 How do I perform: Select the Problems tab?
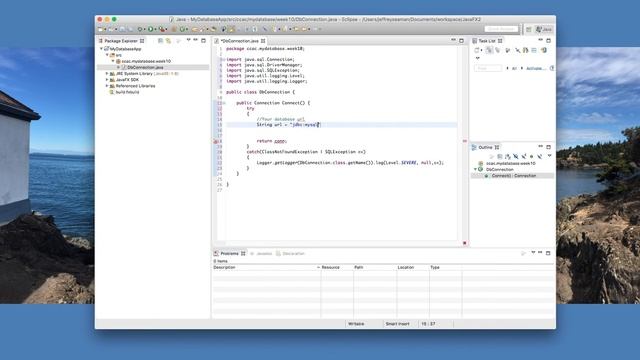pos(229,253)
